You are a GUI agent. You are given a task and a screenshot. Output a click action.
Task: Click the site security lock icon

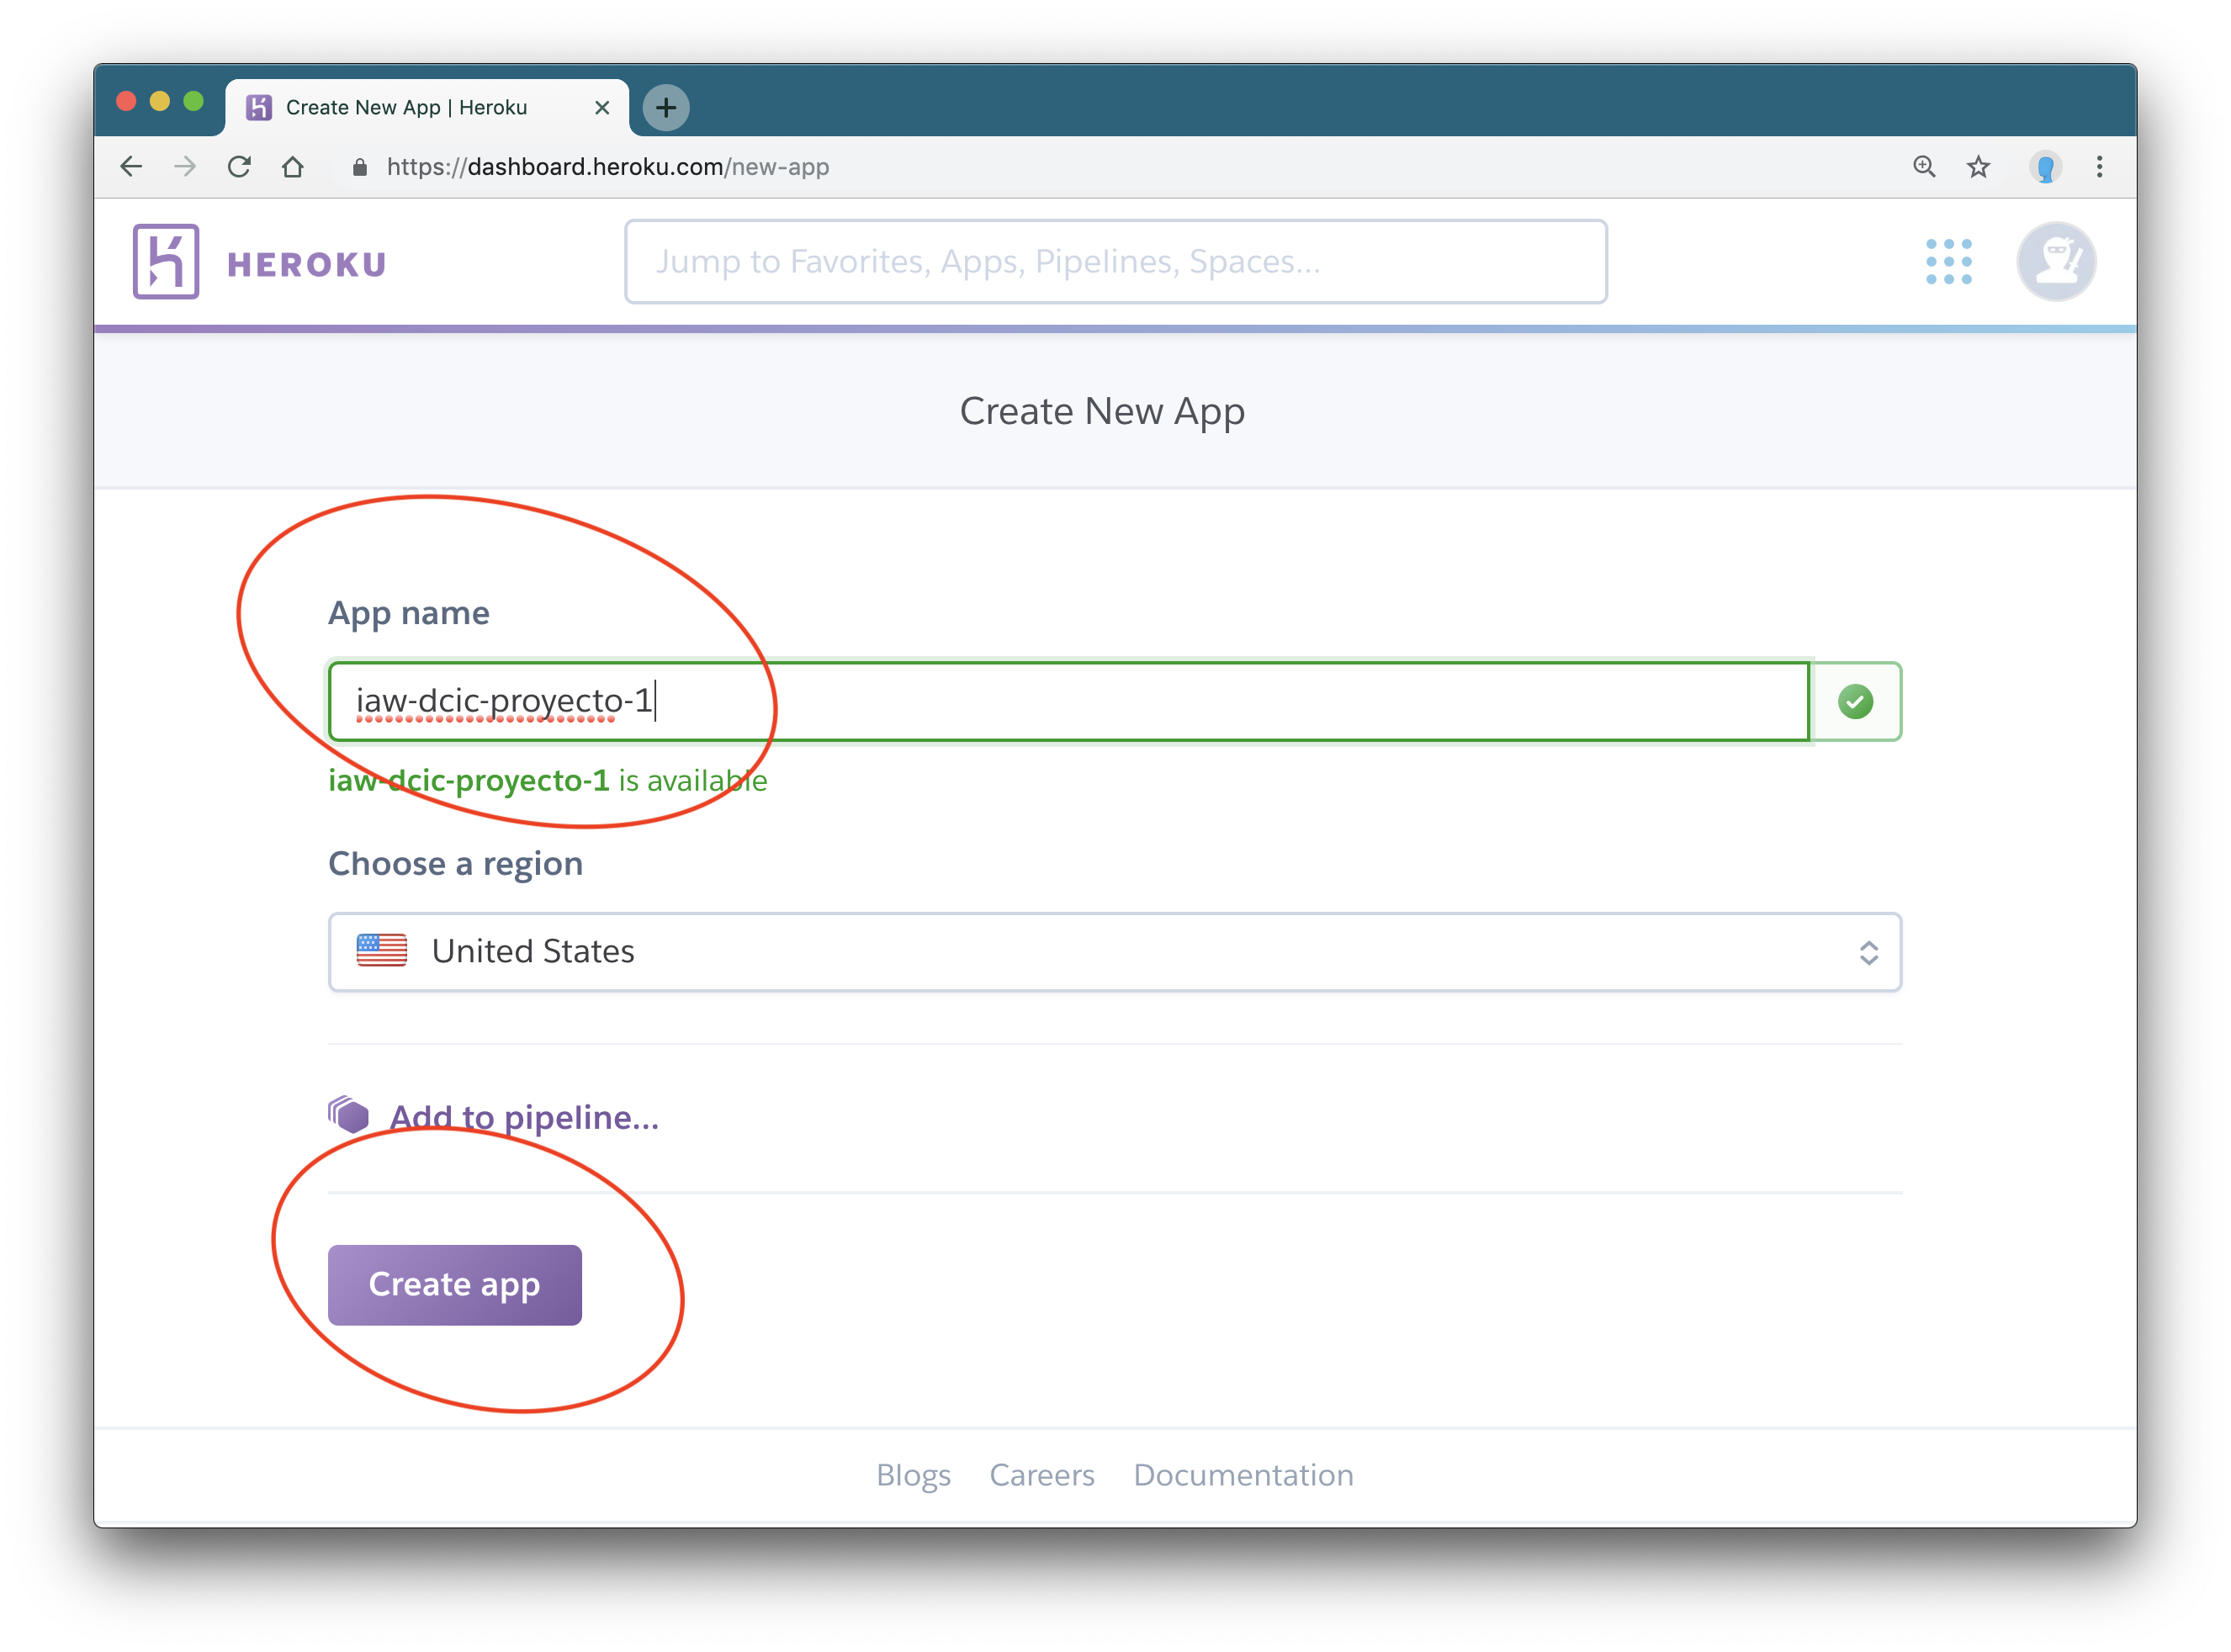click(360, 167)
